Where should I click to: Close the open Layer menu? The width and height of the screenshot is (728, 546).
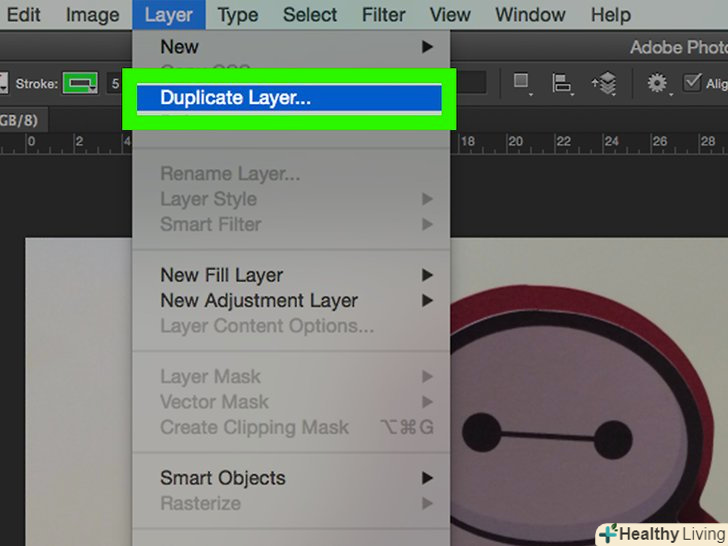pyautogui.click(x=169, y=15)
